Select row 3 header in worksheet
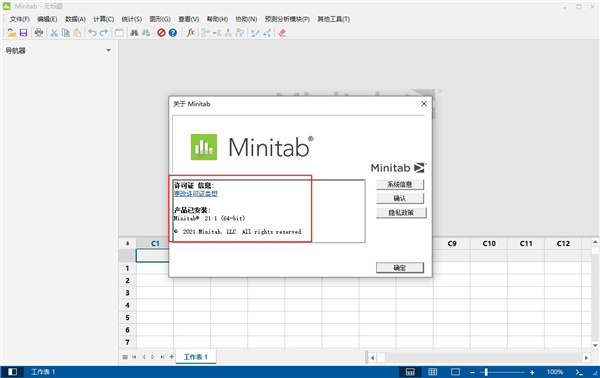 (127, 293)
